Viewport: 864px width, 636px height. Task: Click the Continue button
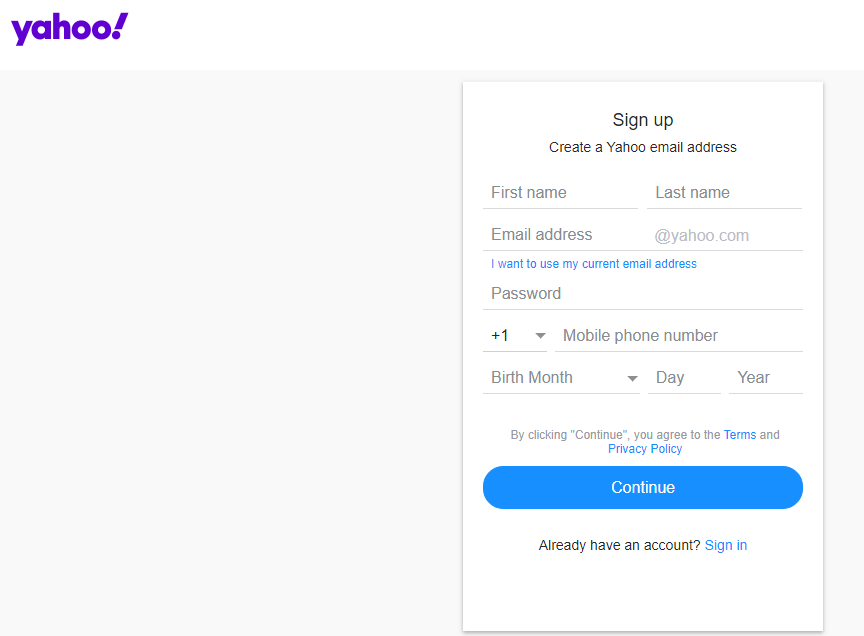coord(642,488)
